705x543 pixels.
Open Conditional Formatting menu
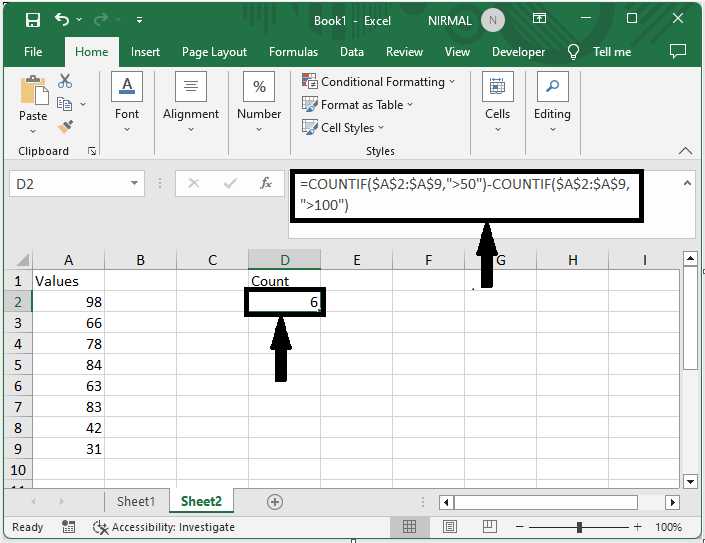click(379, 82)
